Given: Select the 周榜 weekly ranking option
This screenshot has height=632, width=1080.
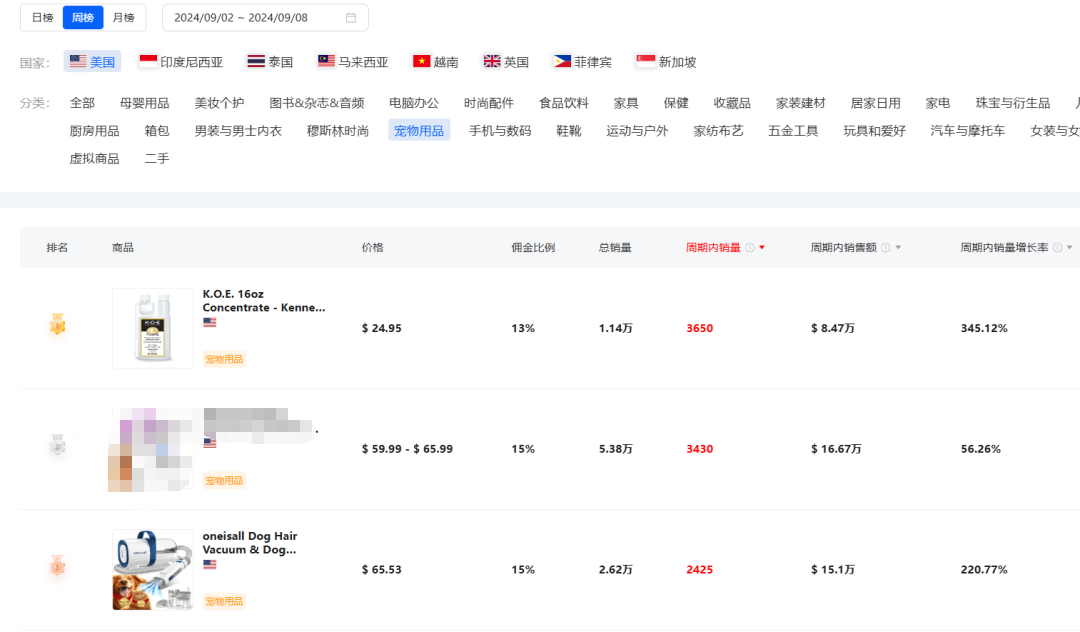Looking at the screenshot, I should (x=83, y=18).
